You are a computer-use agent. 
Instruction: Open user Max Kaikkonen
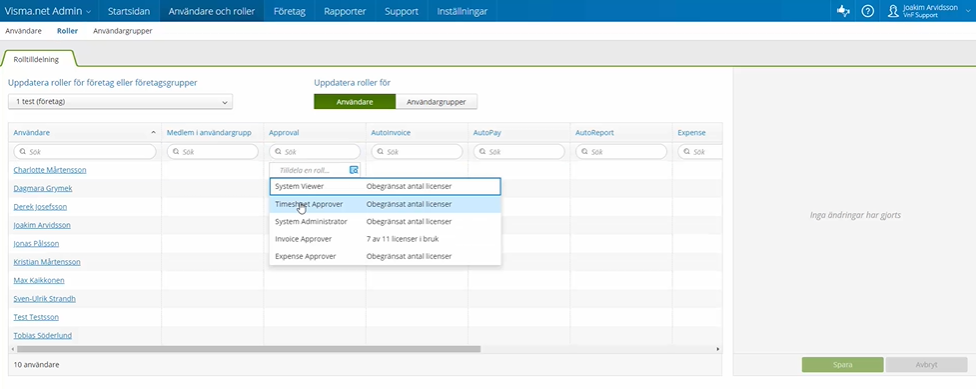[39, 280]
